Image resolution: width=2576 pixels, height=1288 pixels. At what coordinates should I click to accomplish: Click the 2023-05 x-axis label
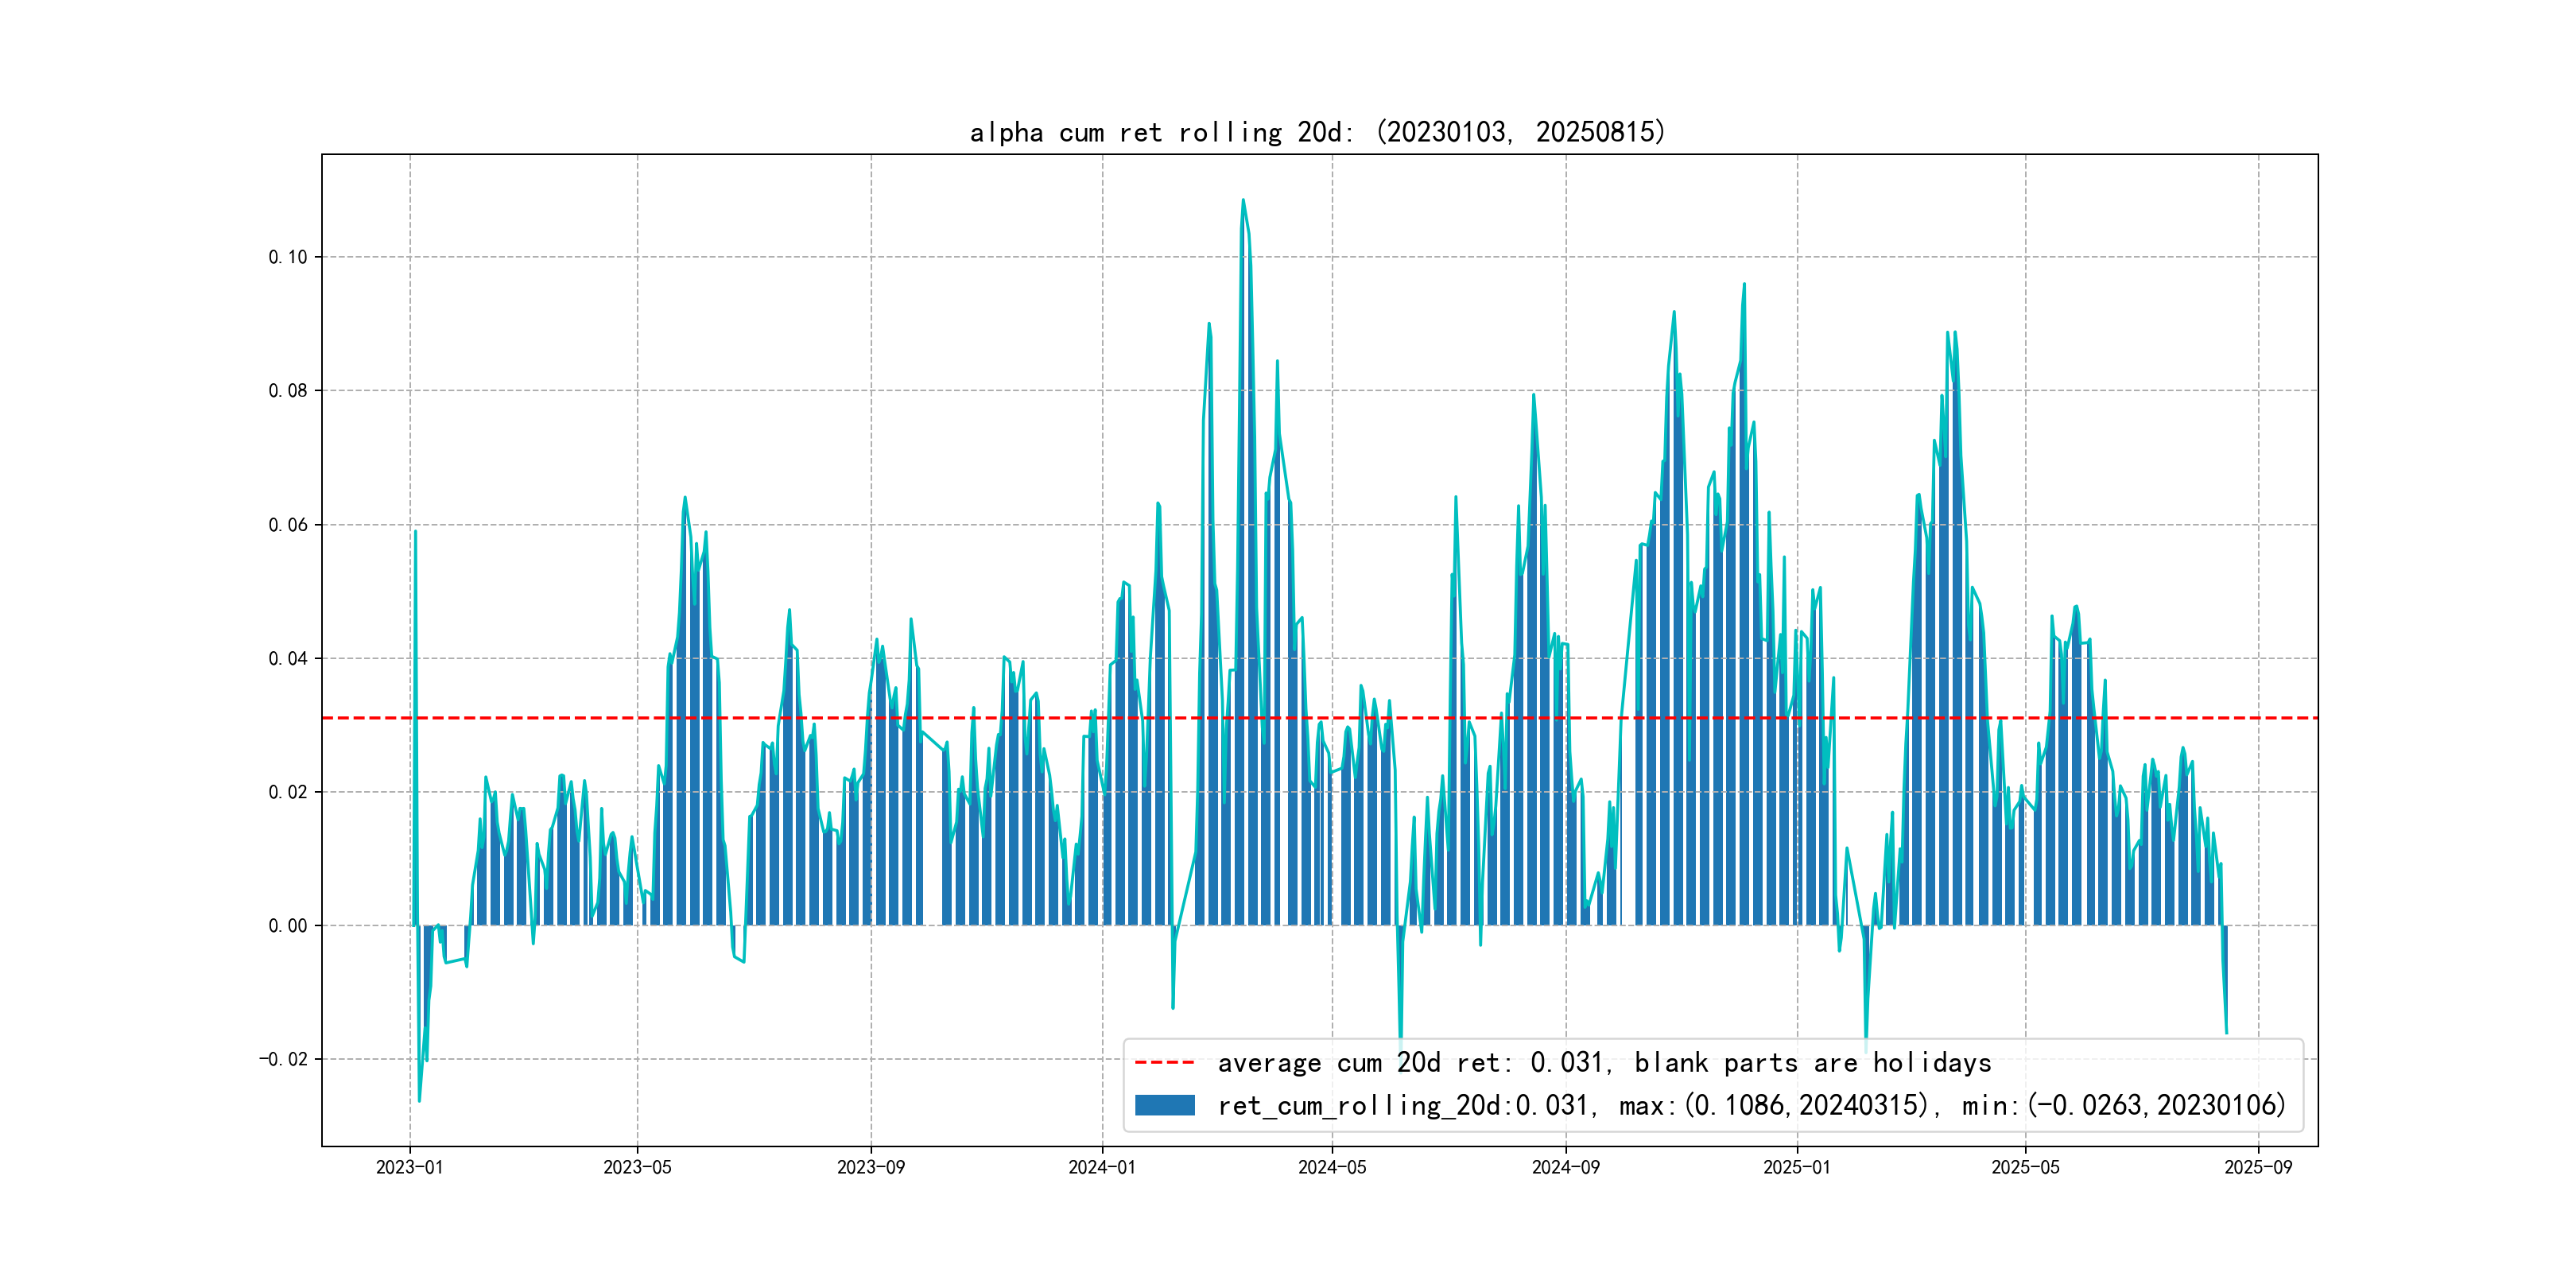[637, 1167]
